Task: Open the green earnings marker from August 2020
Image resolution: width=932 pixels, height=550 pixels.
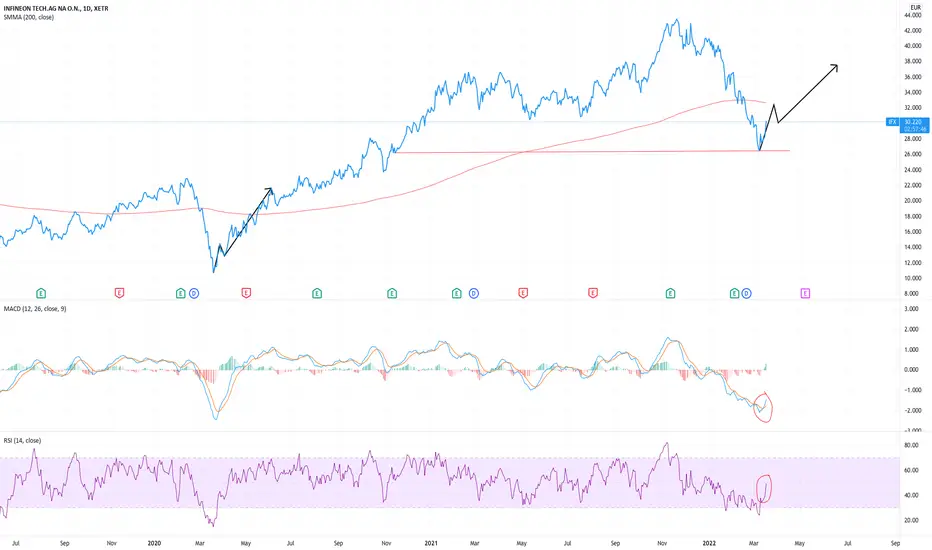Action: click(317, 293)
